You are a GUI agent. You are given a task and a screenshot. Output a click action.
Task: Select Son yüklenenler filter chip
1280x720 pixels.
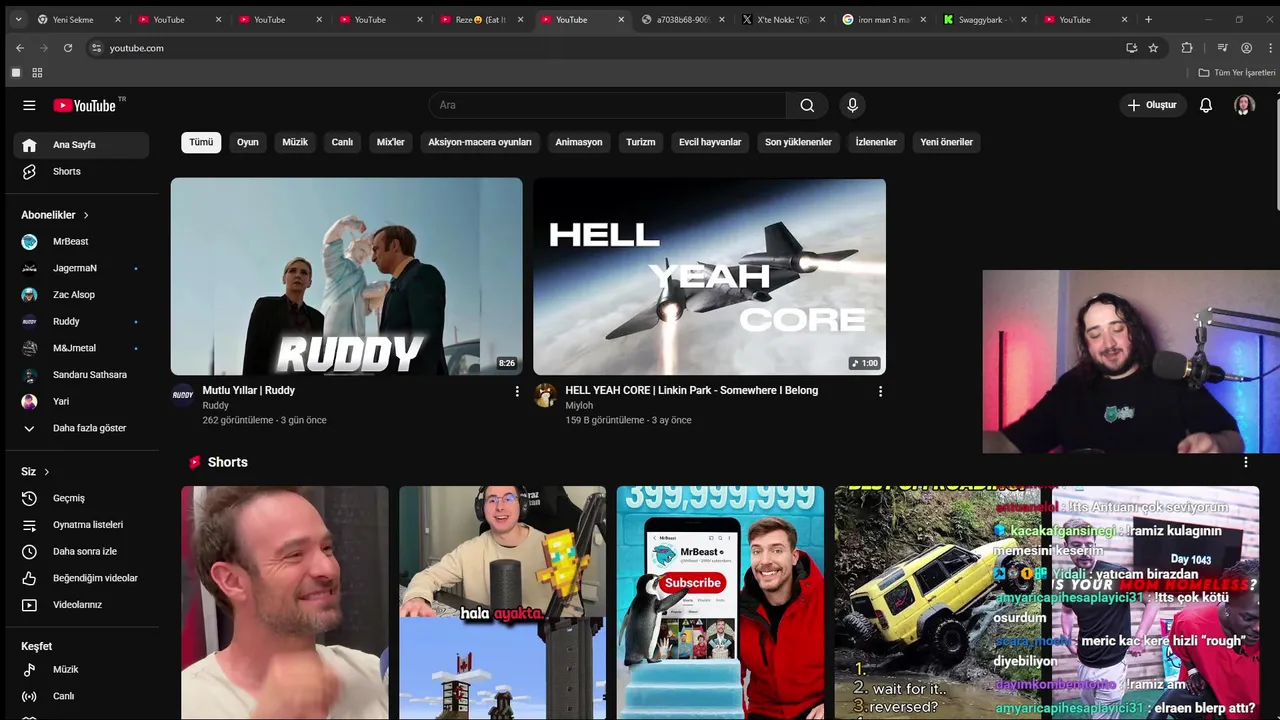tap(798, 142)
